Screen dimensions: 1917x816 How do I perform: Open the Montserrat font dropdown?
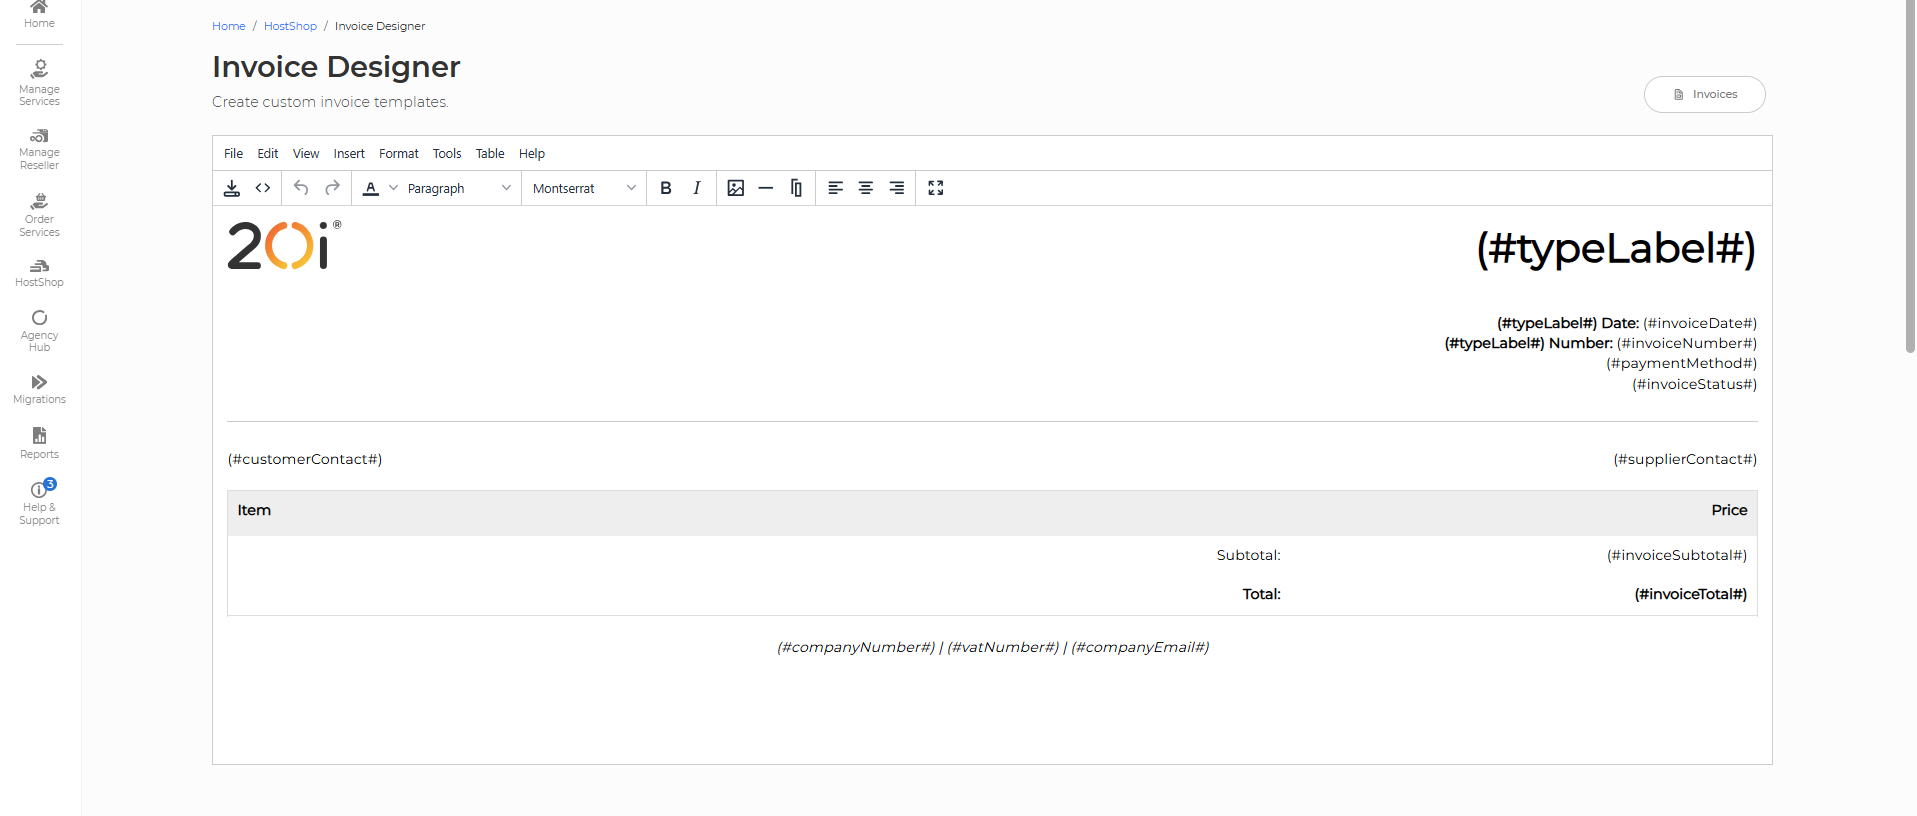point(584,188)
